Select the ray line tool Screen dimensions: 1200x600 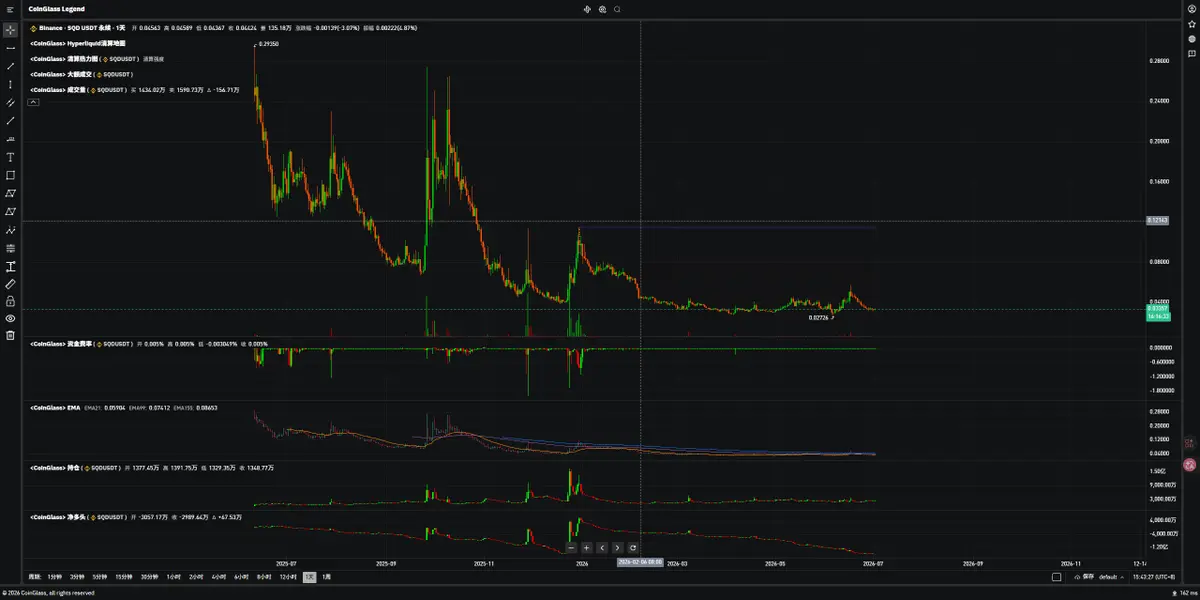10,120
